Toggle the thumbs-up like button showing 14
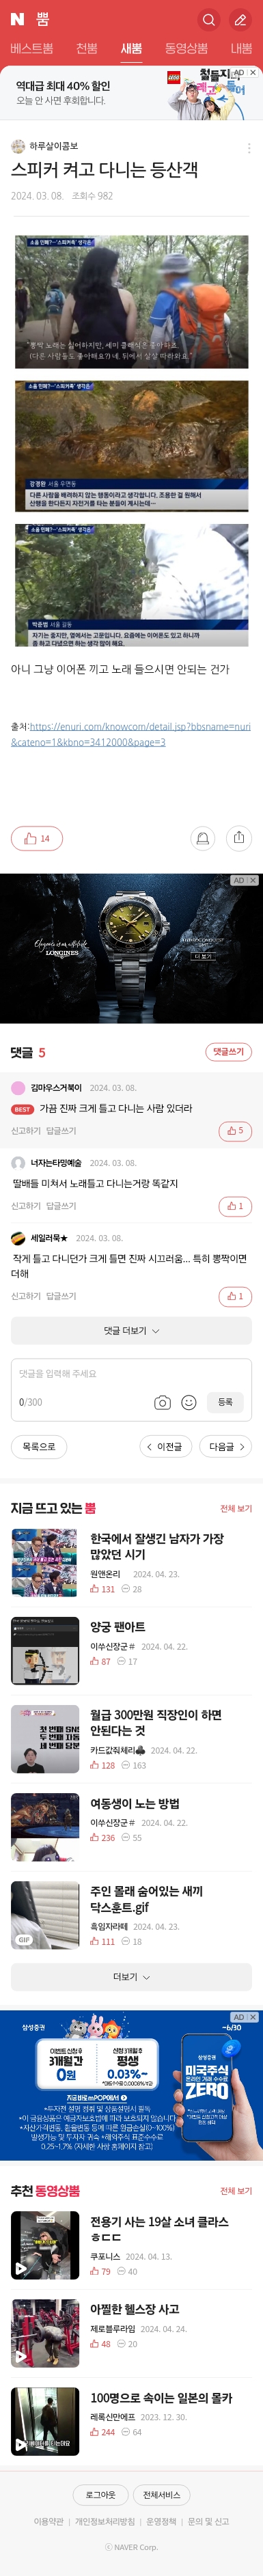The image size is (263, 2576). [37, 838]
